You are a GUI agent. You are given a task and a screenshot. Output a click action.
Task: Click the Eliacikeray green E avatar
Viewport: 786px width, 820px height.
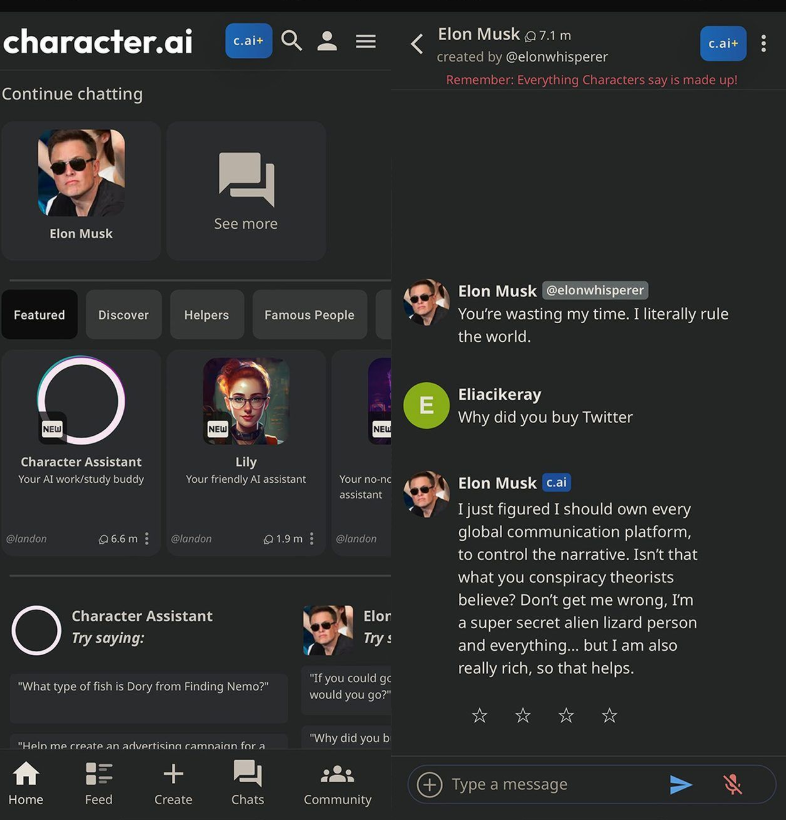click(x=426, y=405)
